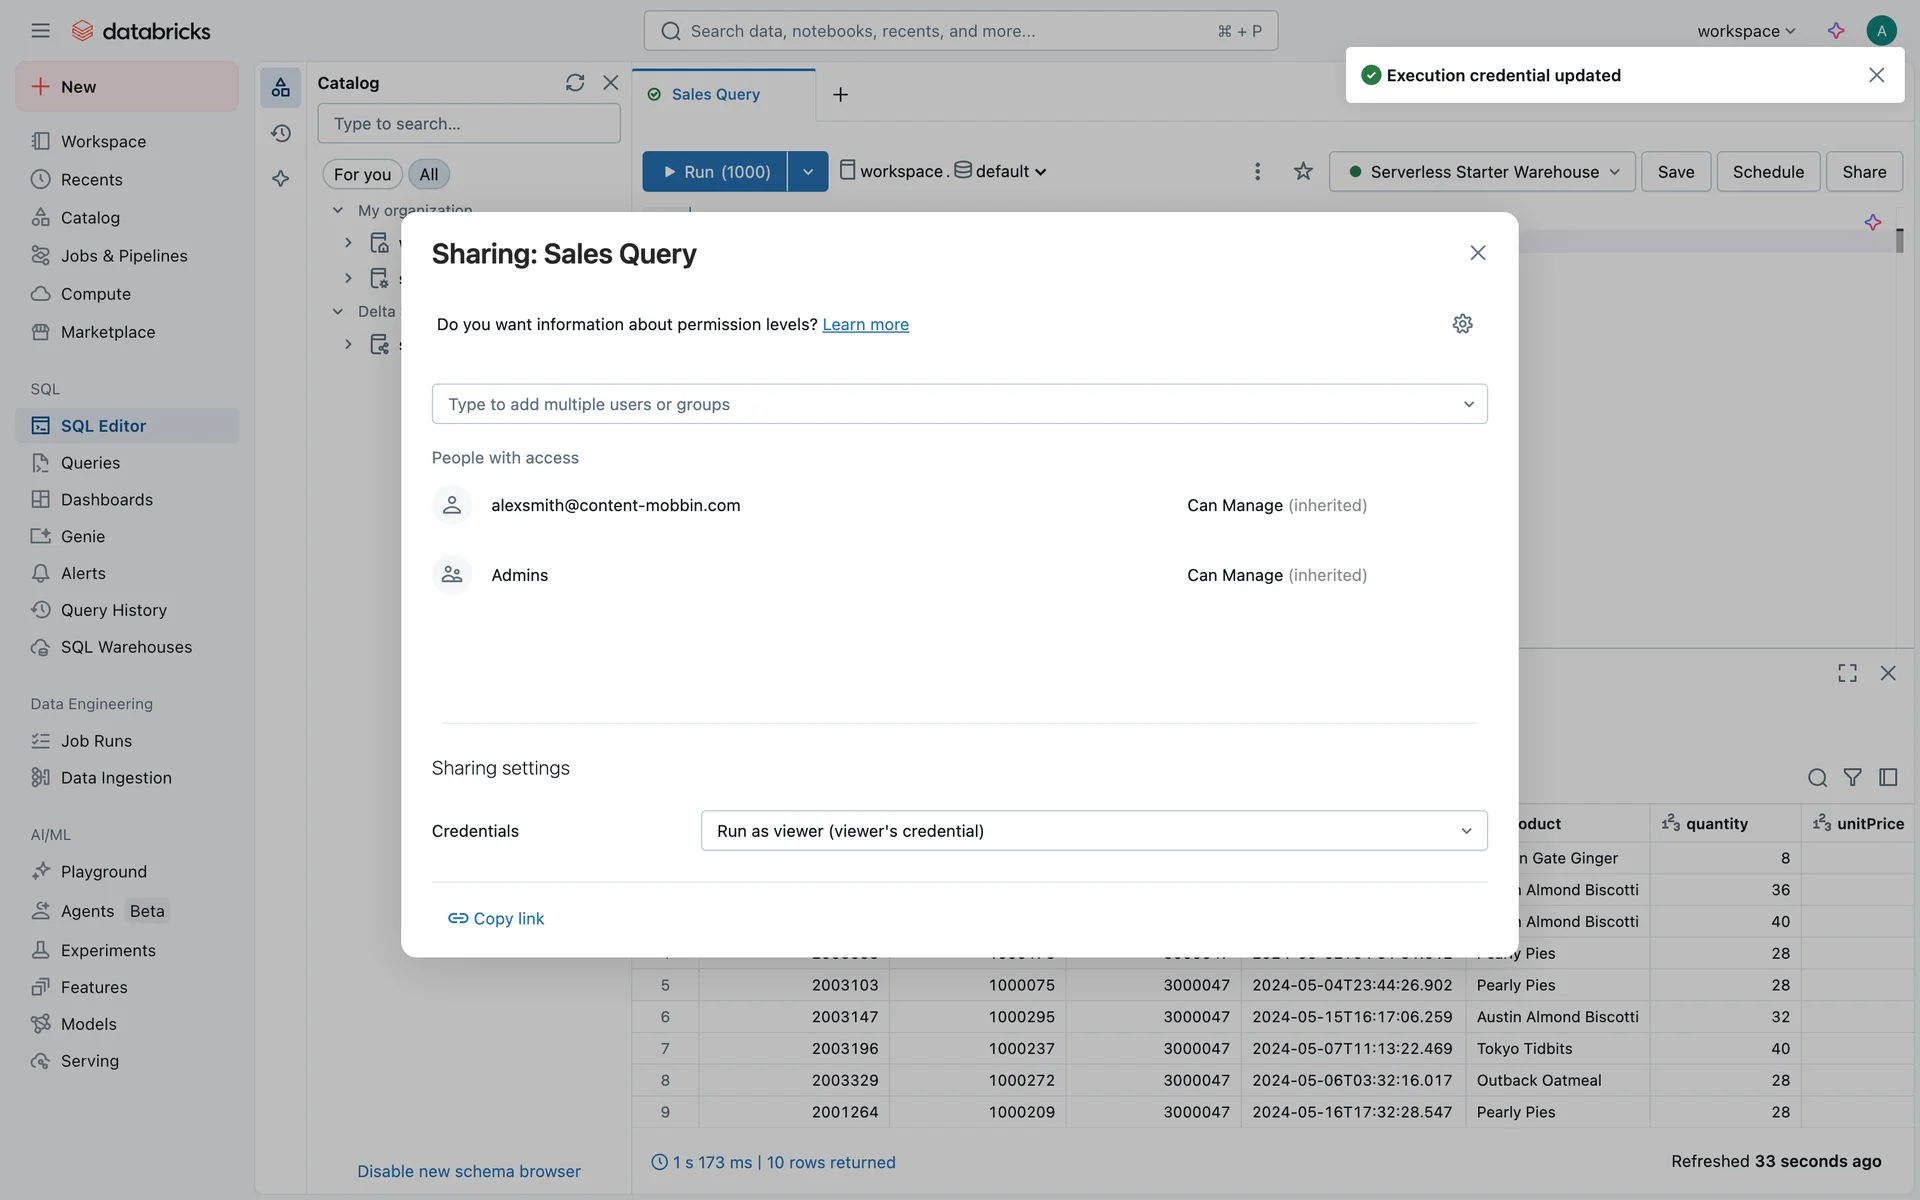Expand results panel to full screen
The width and height of the screenshot is (1920, 1200).
[1847, 673]
